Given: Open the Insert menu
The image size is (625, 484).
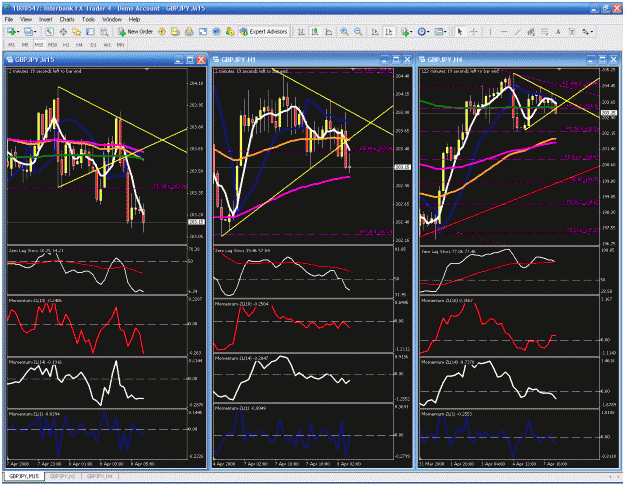Looking at the screenshot, I should coord(45,19).
